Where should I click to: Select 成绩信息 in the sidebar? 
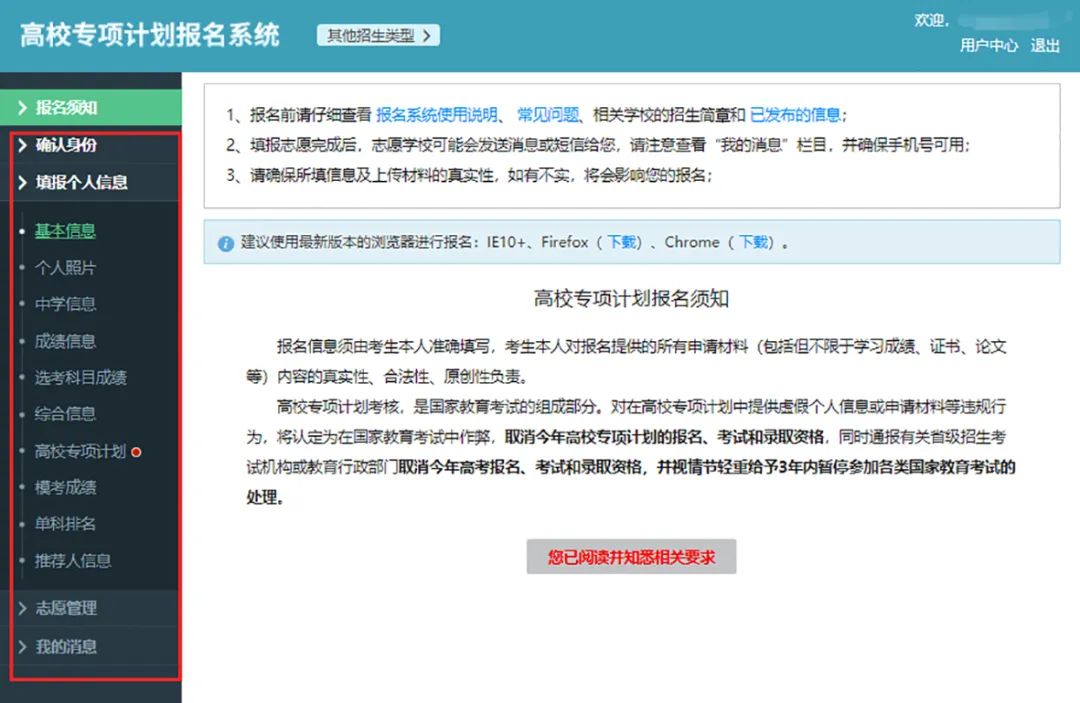(x=65, y=341)
